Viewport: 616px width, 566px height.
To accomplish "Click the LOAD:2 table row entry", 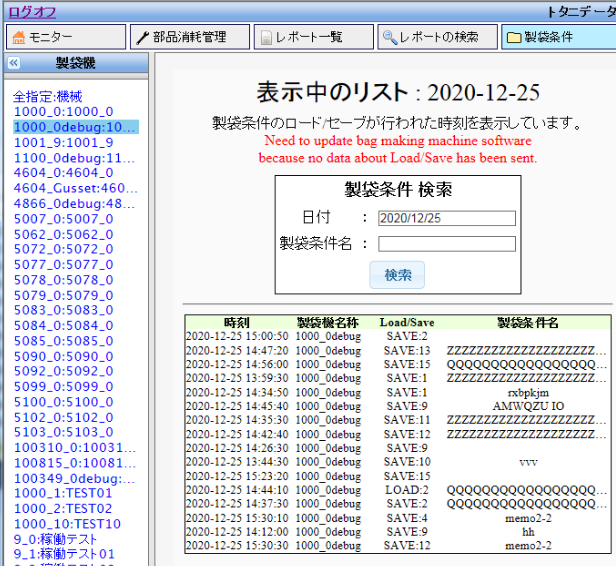I will tap(407, 490).
